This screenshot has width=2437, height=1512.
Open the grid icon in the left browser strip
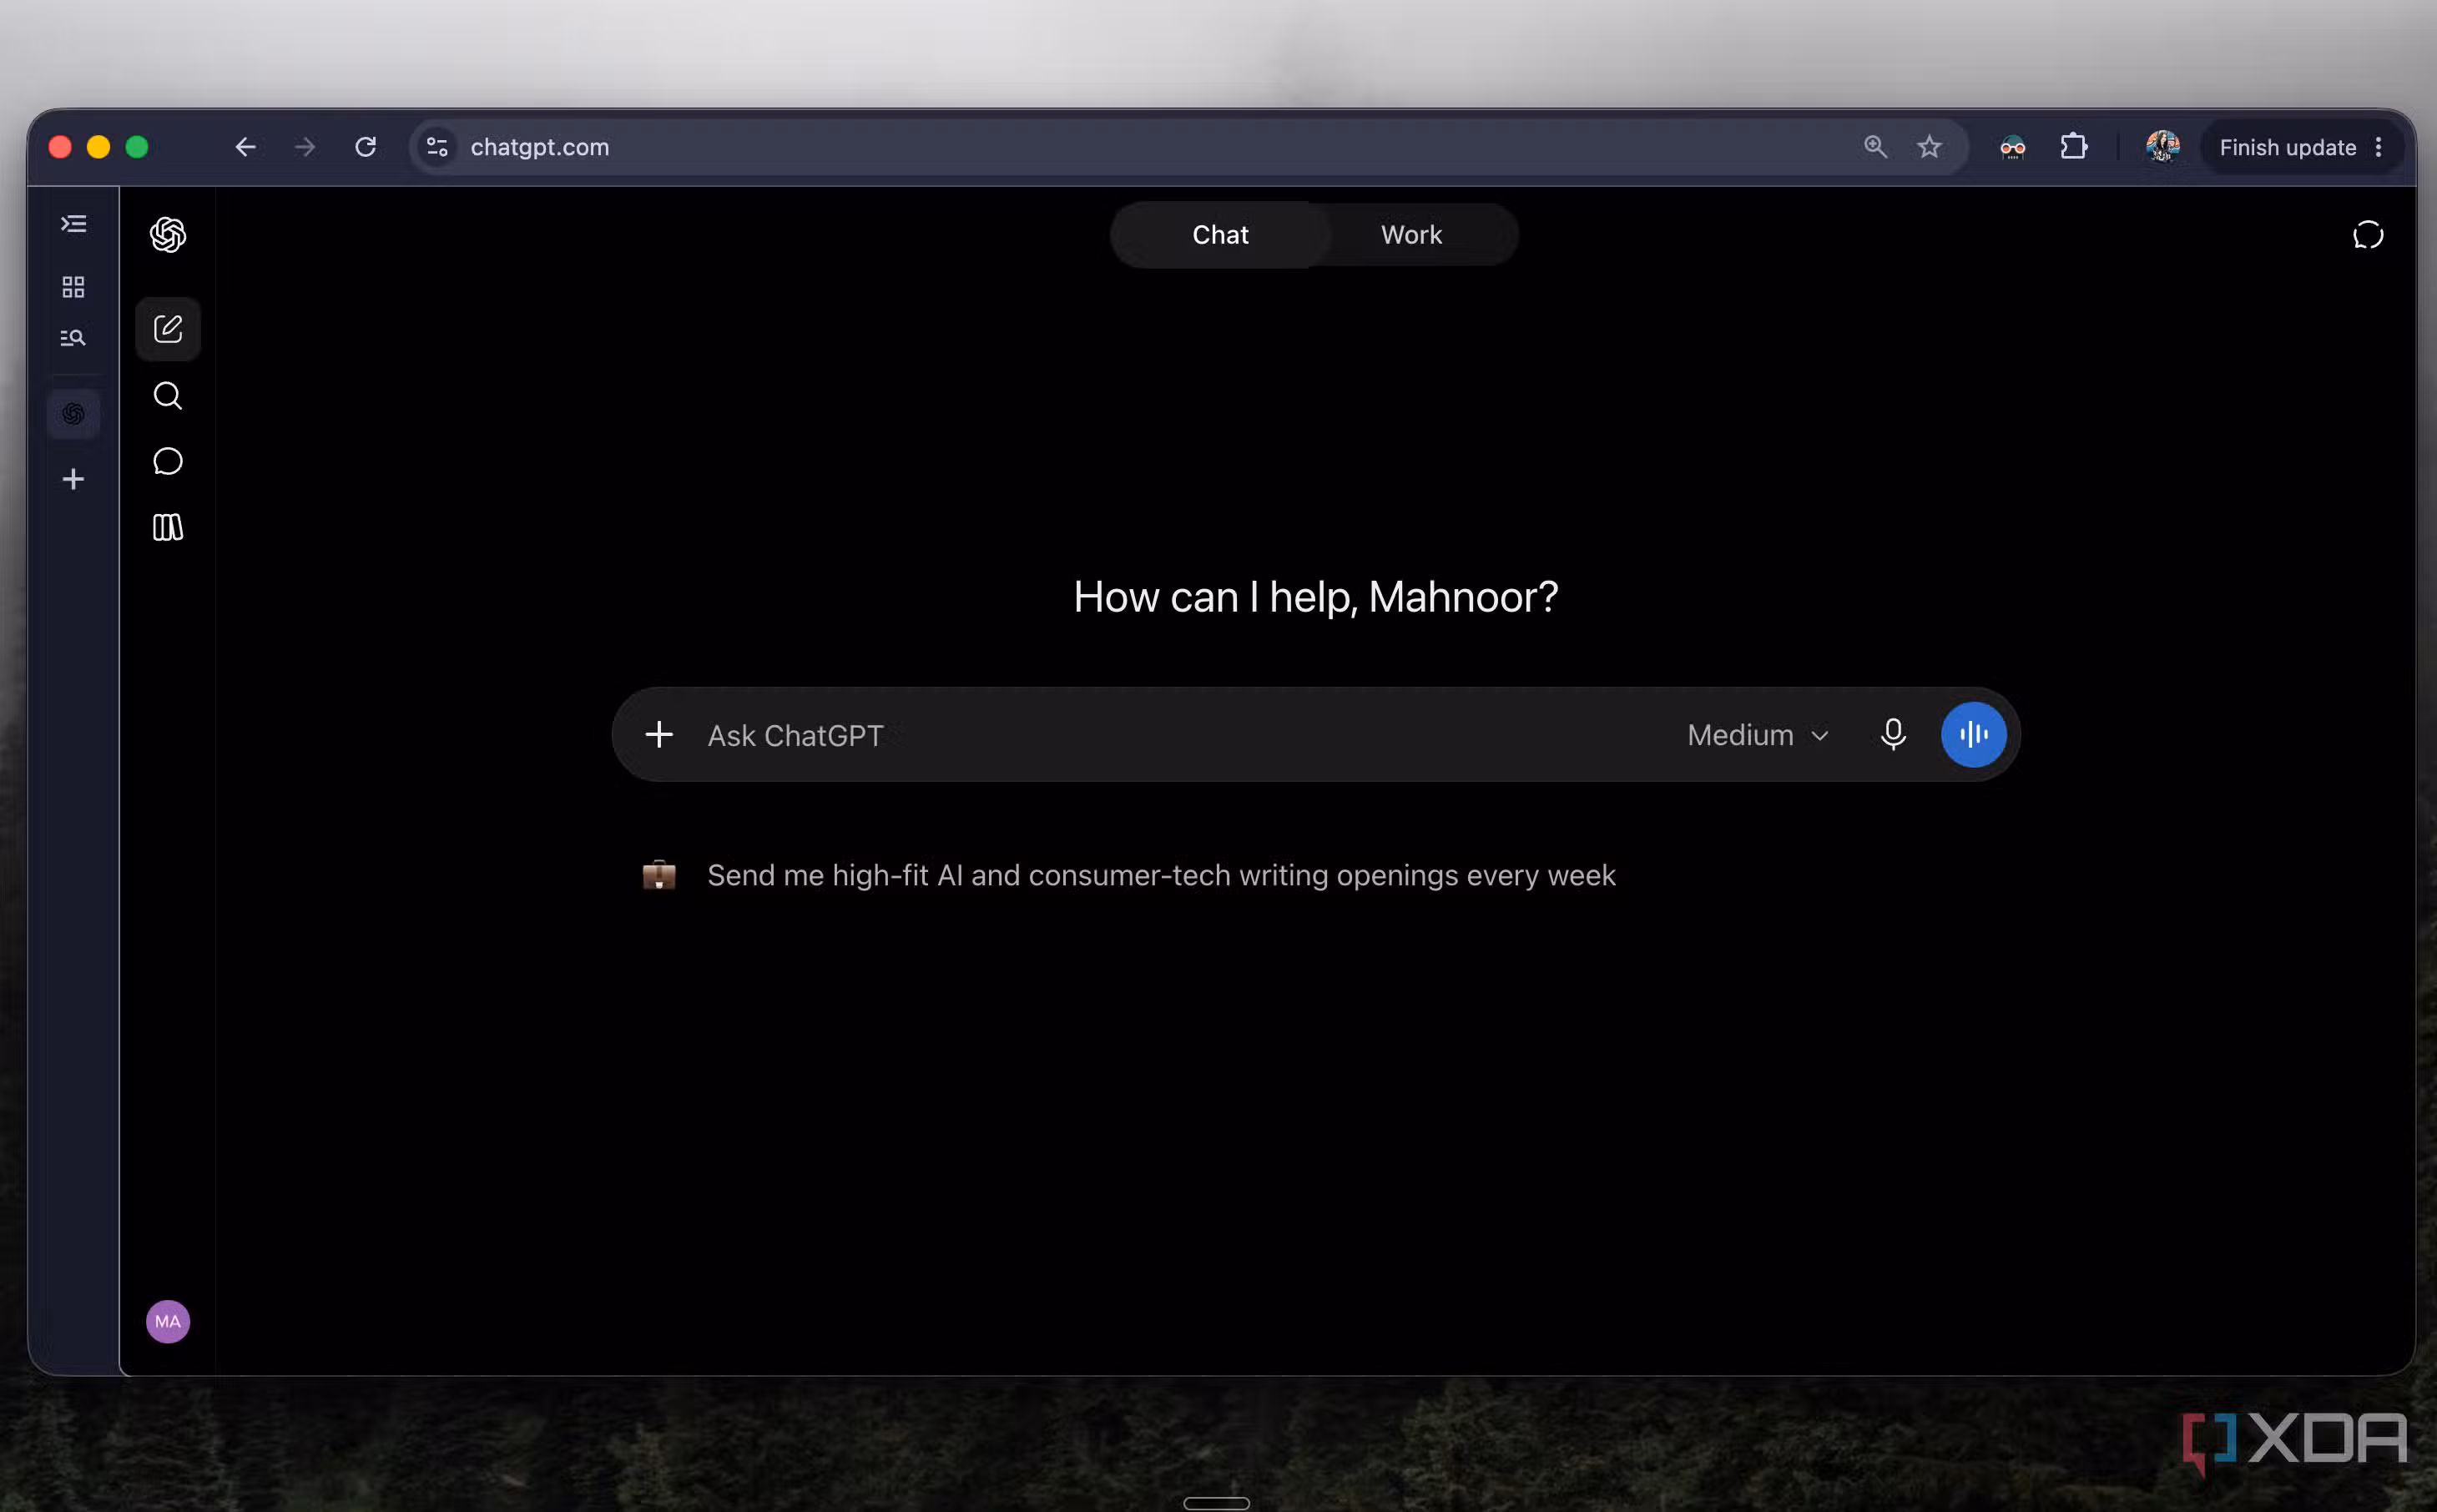coord(73,287)
